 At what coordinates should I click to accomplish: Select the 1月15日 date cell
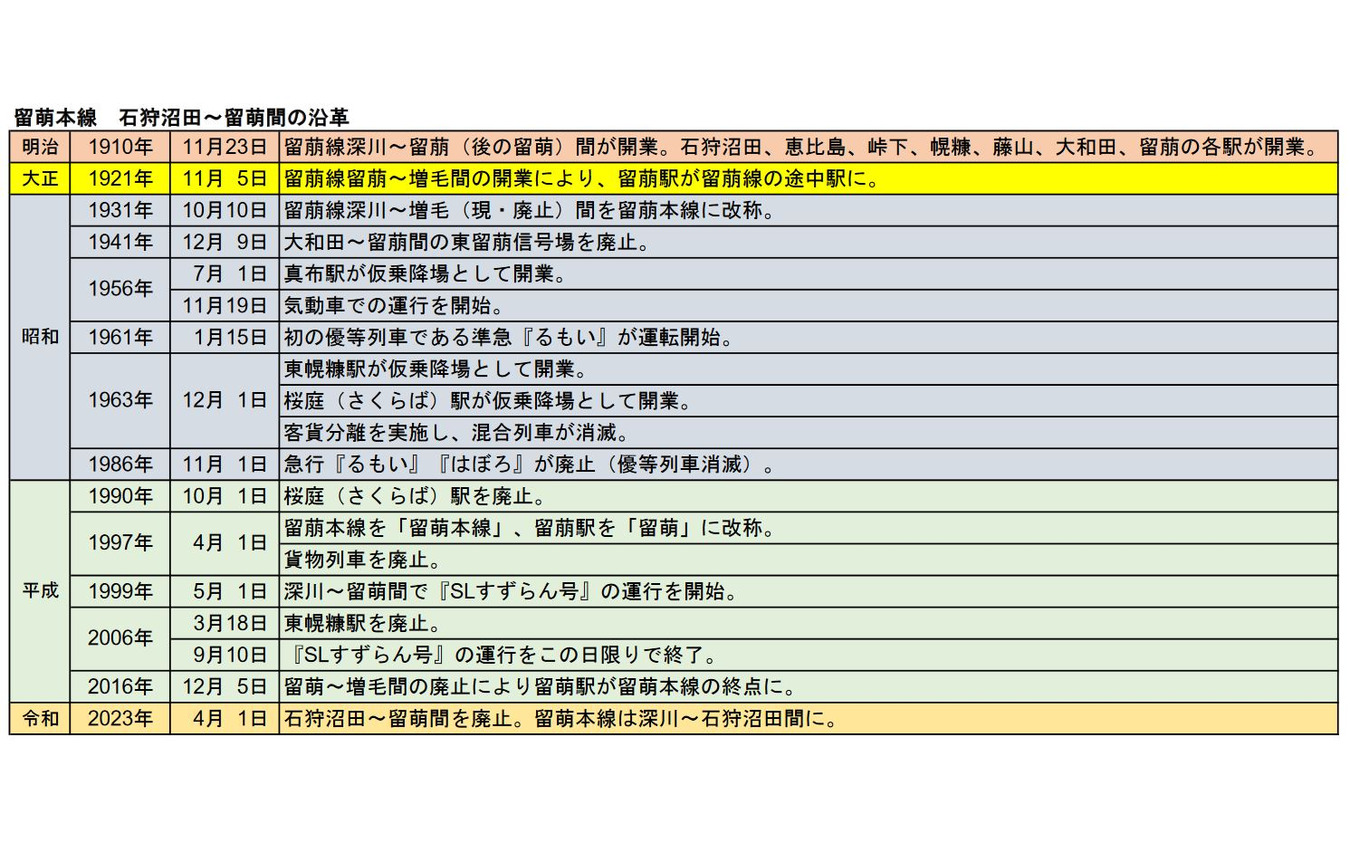click(225, 337)
